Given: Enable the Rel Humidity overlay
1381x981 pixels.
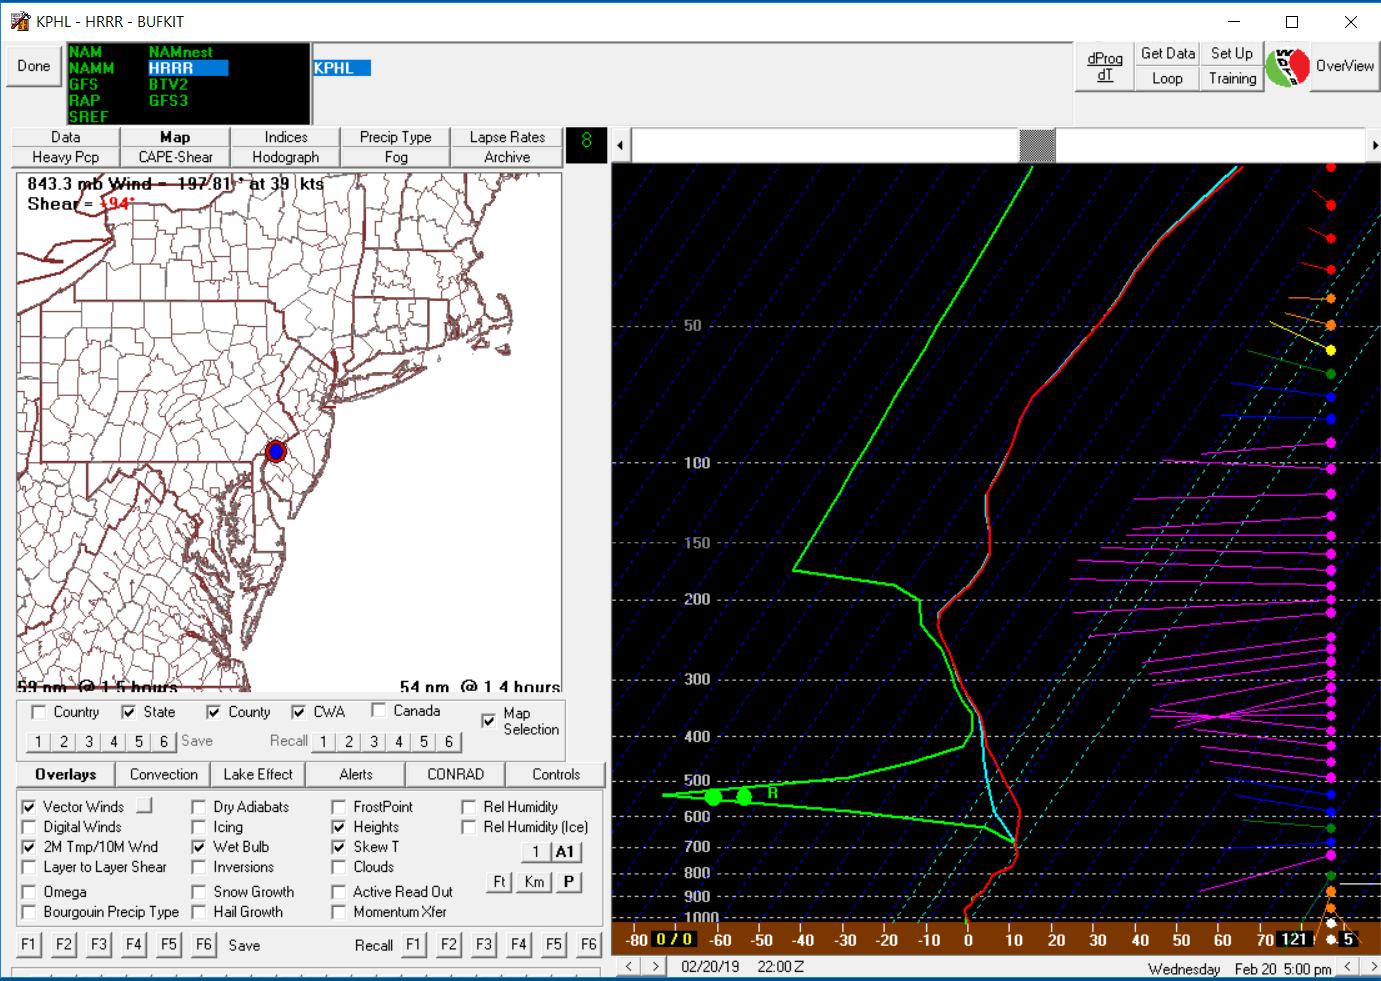Looking at the screenshot, I should tap(468, 807).
